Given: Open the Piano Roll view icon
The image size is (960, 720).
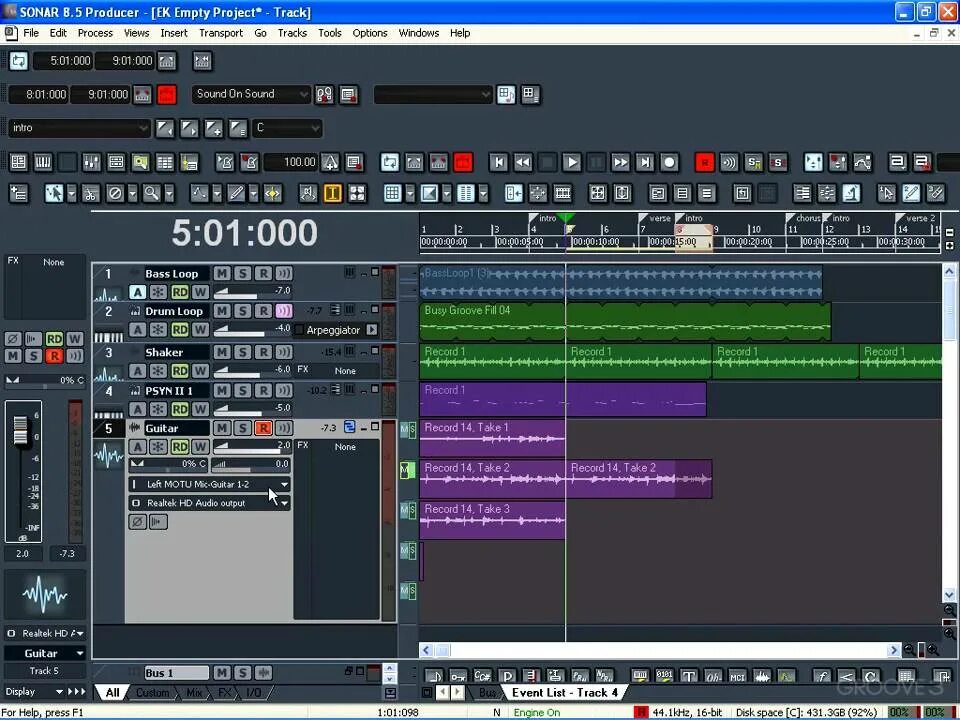Looking at the screenshot, I should (43, 162).
